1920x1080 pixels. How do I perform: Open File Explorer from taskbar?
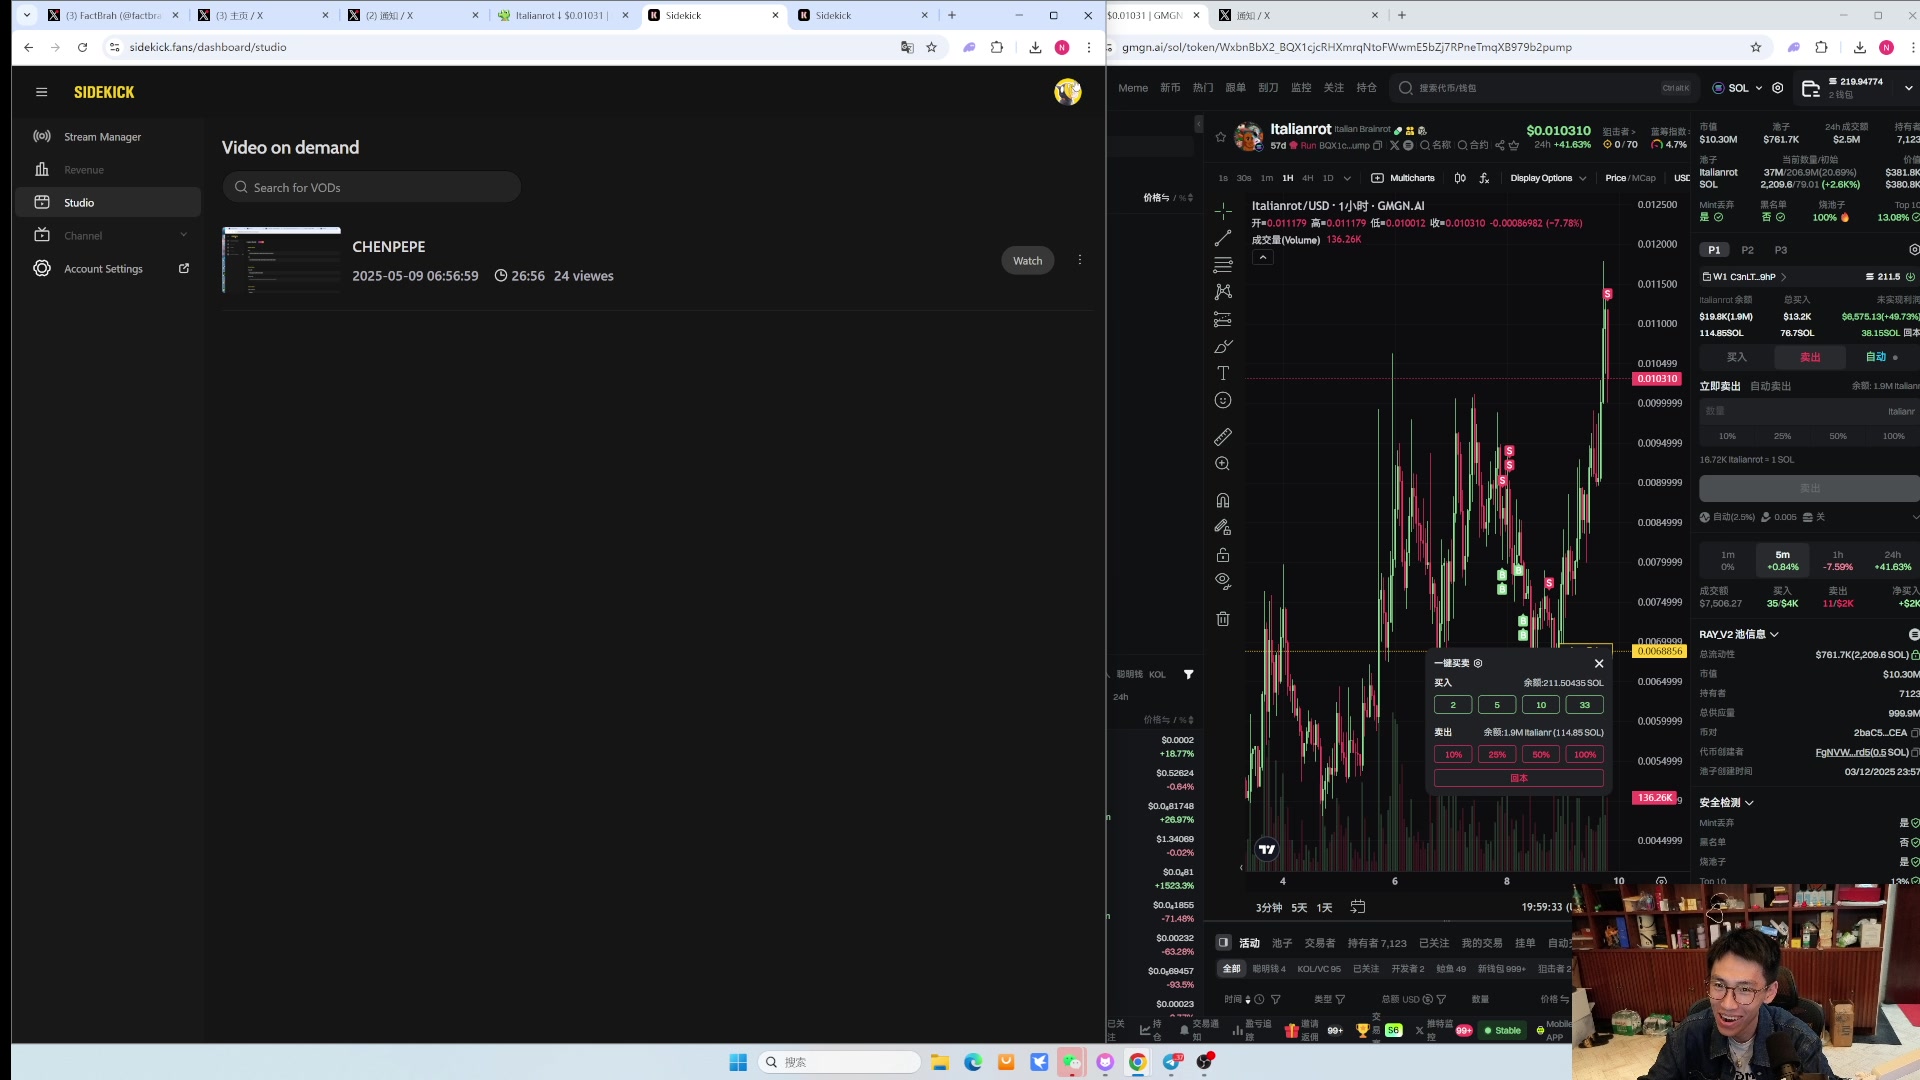[x=939, y=1062]
